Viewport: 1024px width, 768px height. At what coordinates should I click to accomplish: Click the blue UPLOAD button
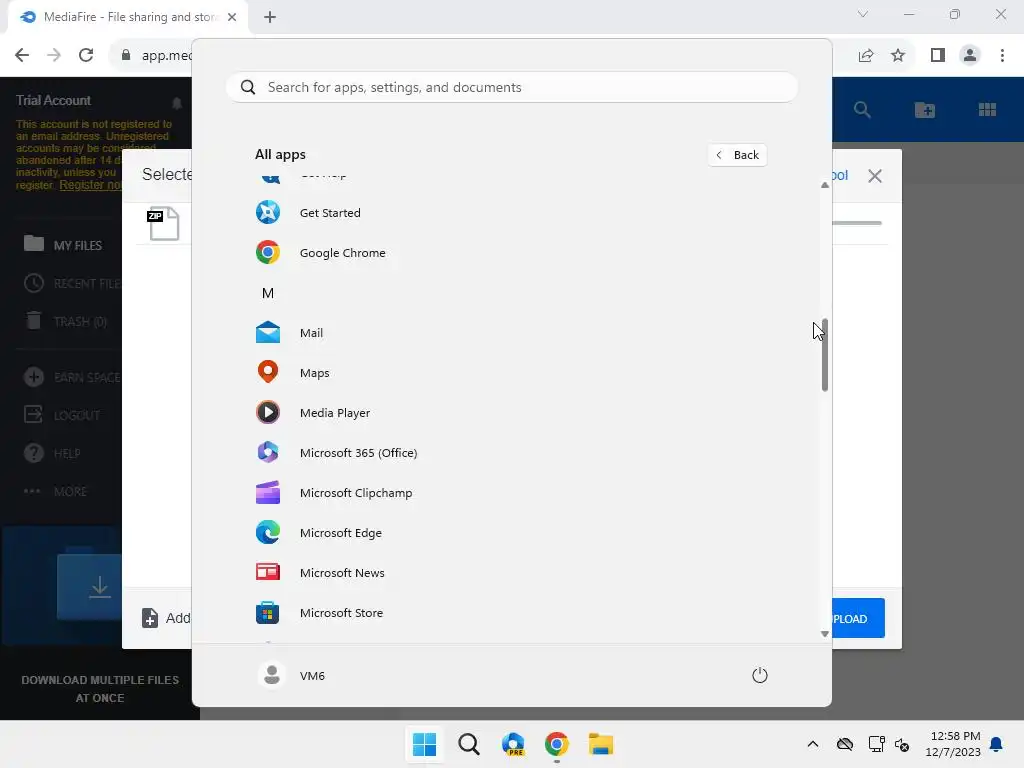[858, 618]
